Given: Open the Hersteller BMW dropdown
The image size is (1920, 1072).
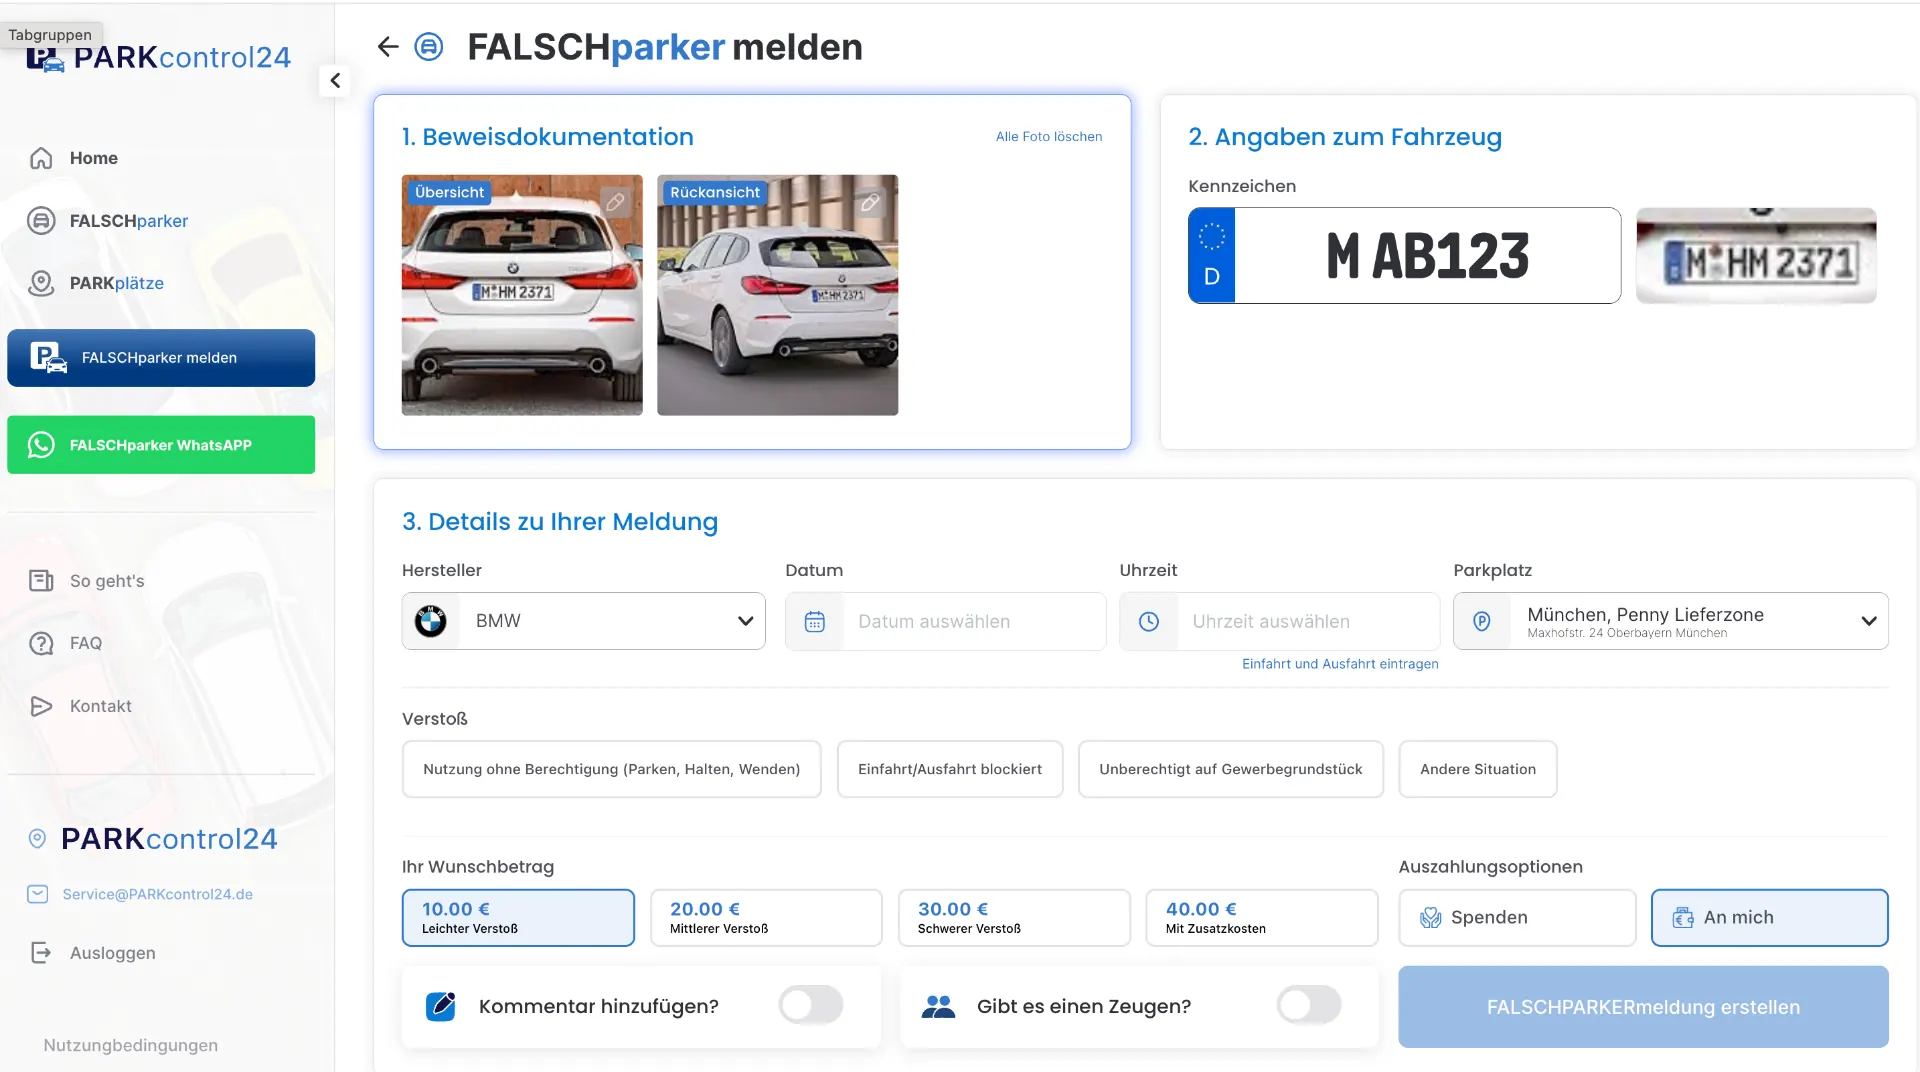Looking at the screenshot, I should point(584,621).
